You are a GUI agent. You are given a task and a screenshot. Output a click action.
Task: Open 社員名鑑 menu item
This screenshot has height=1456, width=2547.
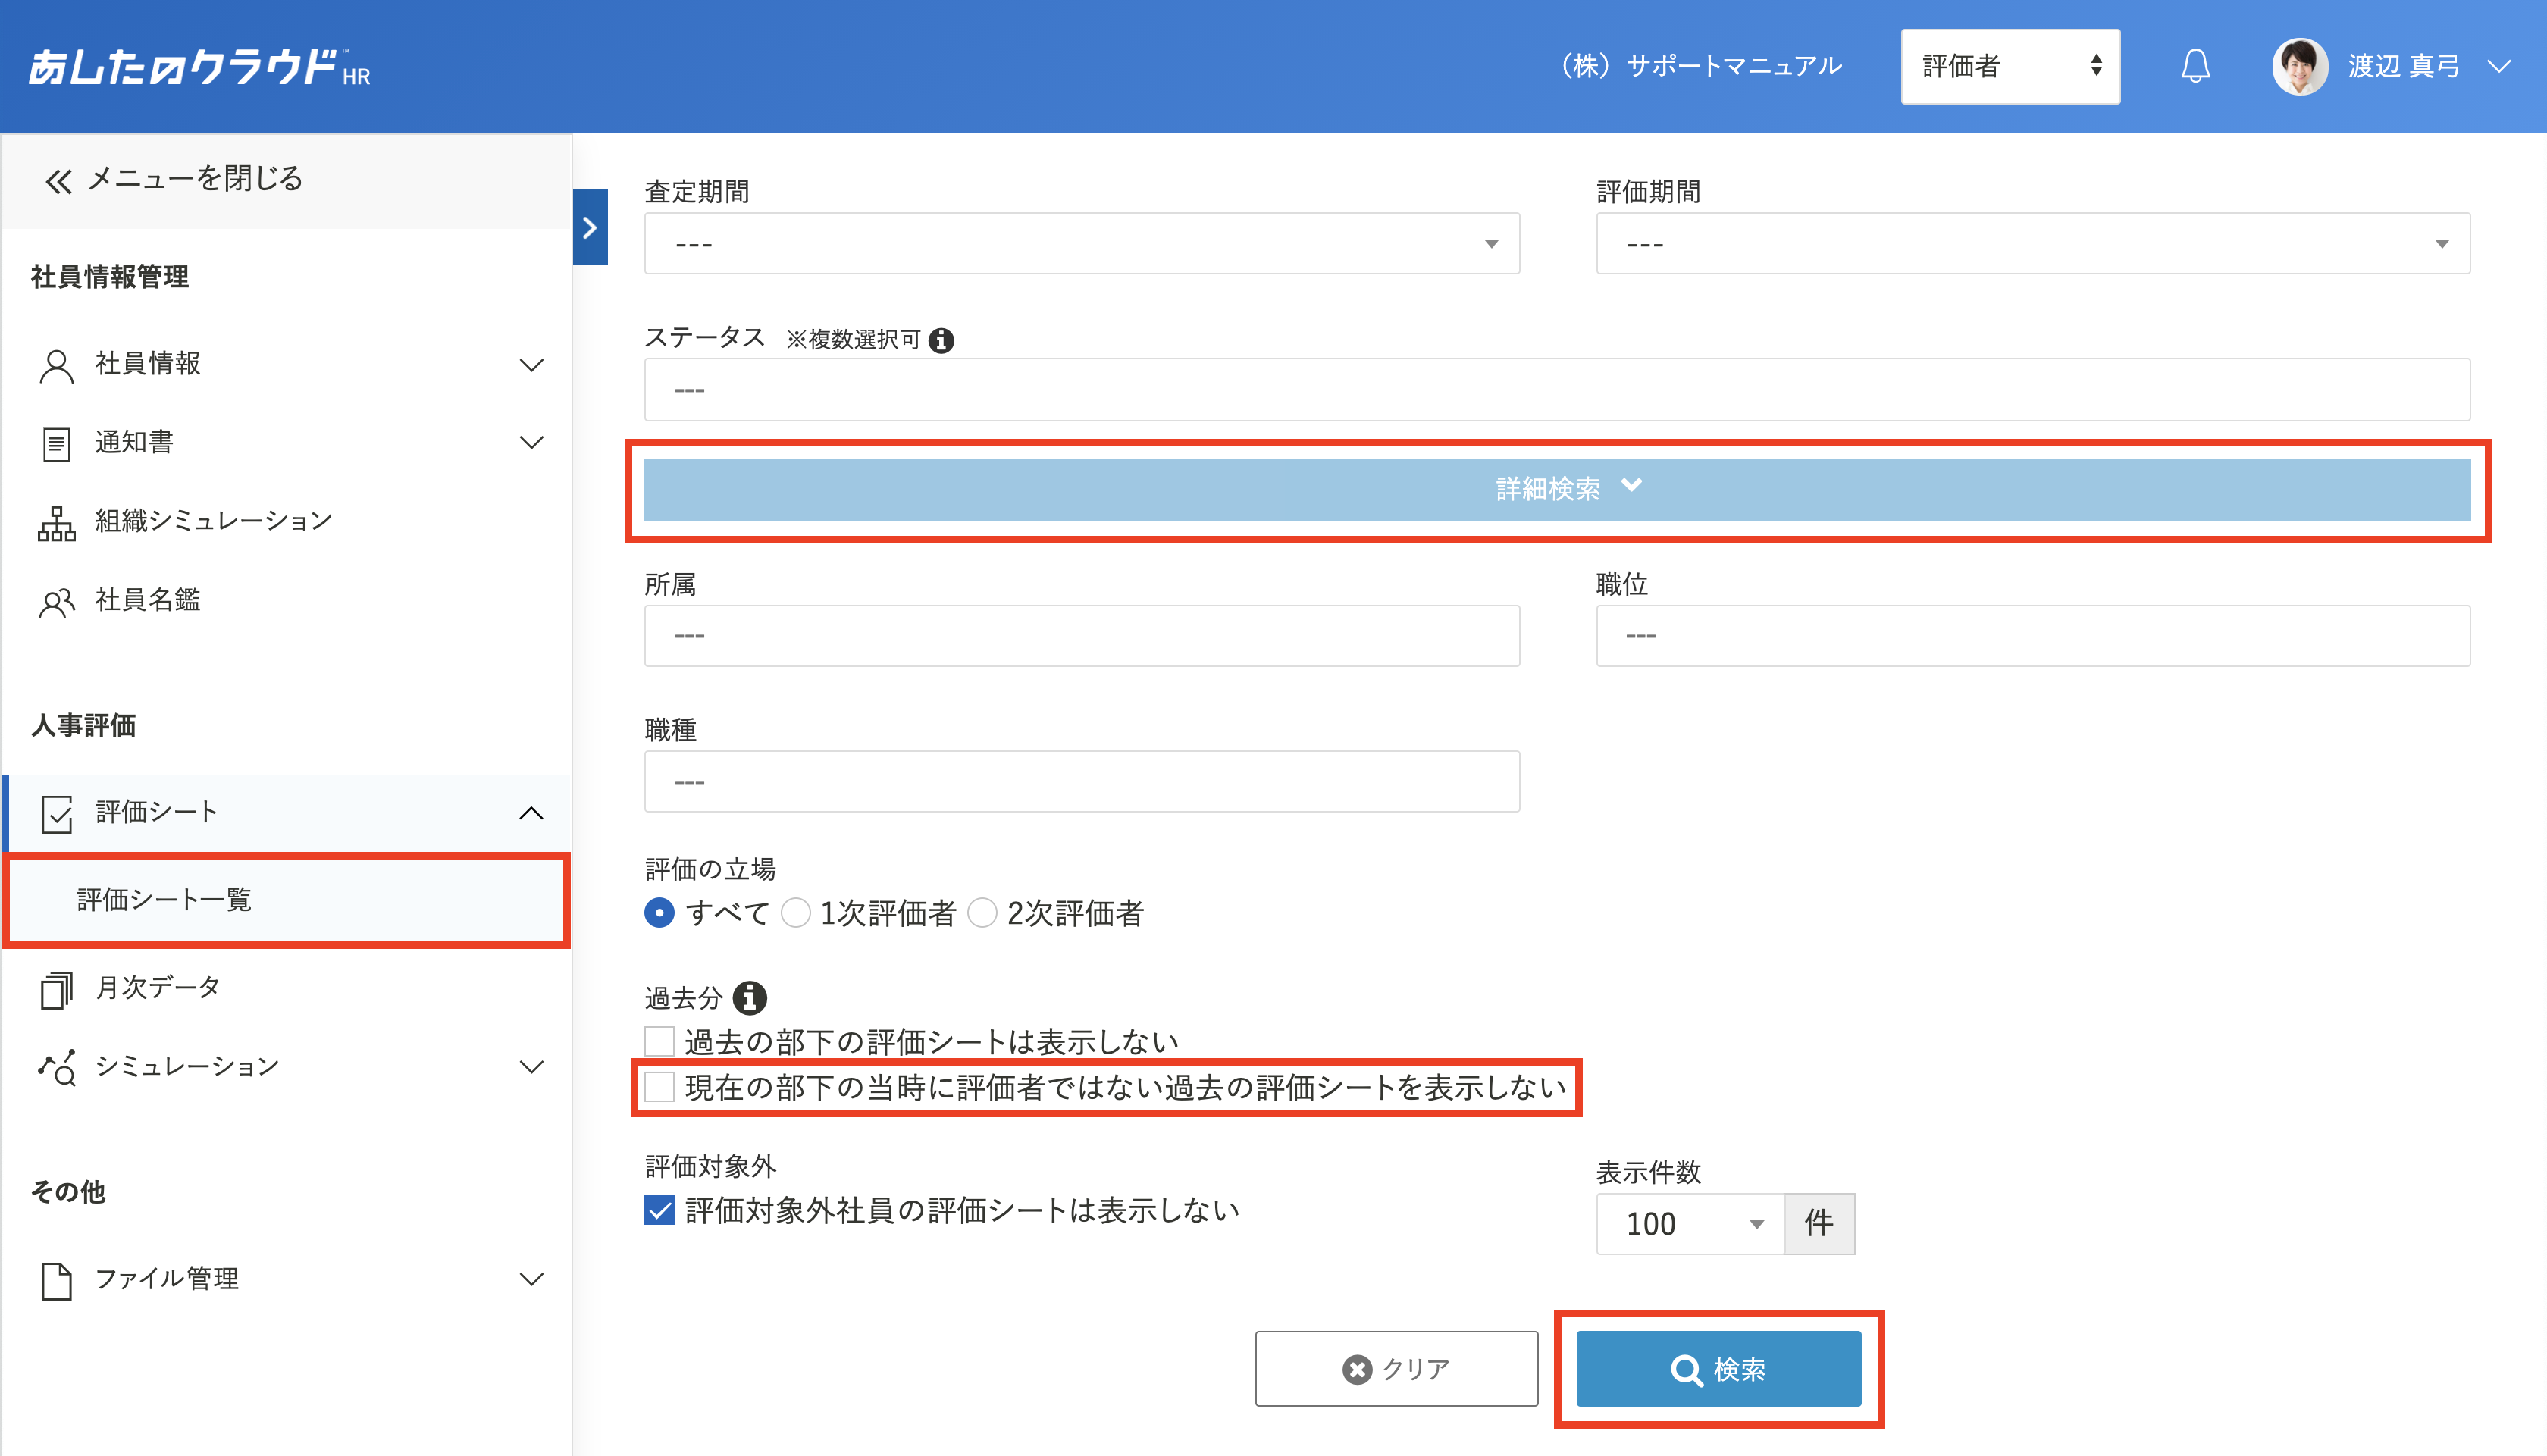click(x=147, y=599)
